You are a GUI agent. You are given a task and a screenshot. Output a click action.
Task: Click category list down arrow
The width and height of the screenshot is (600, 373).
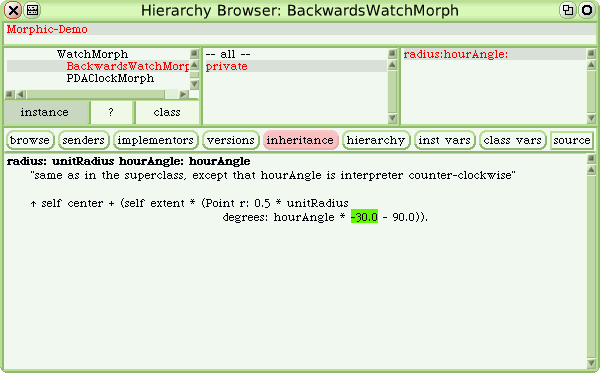[392, 118]
